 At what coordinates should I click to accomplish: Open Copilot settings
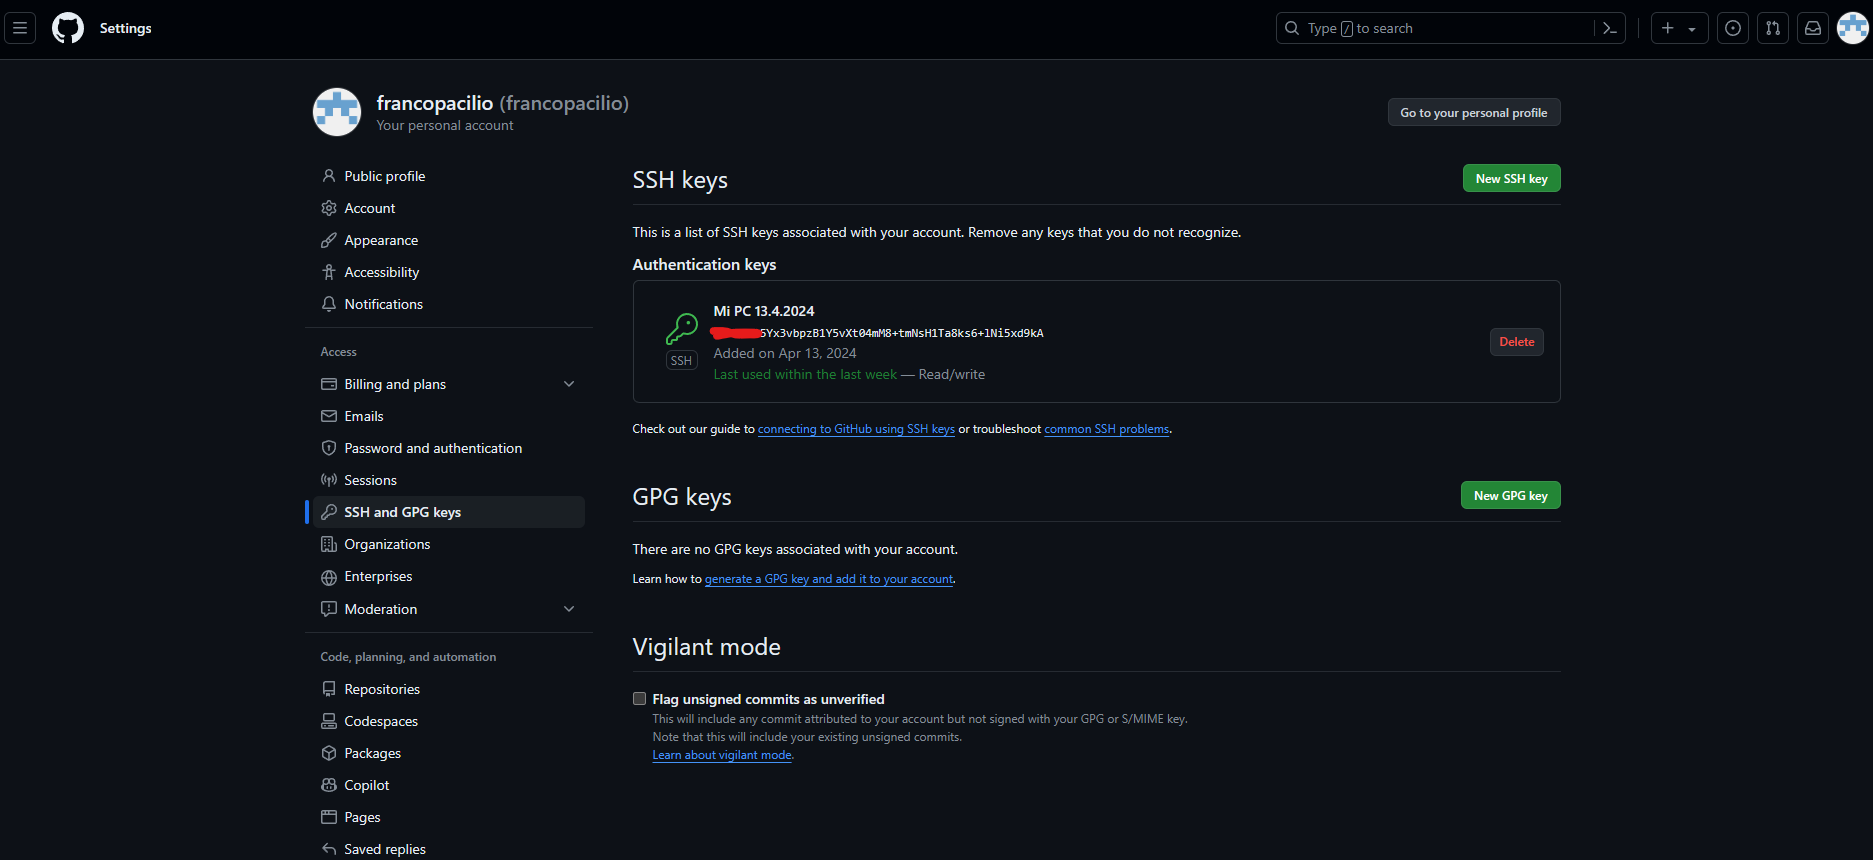coord(449,785)
